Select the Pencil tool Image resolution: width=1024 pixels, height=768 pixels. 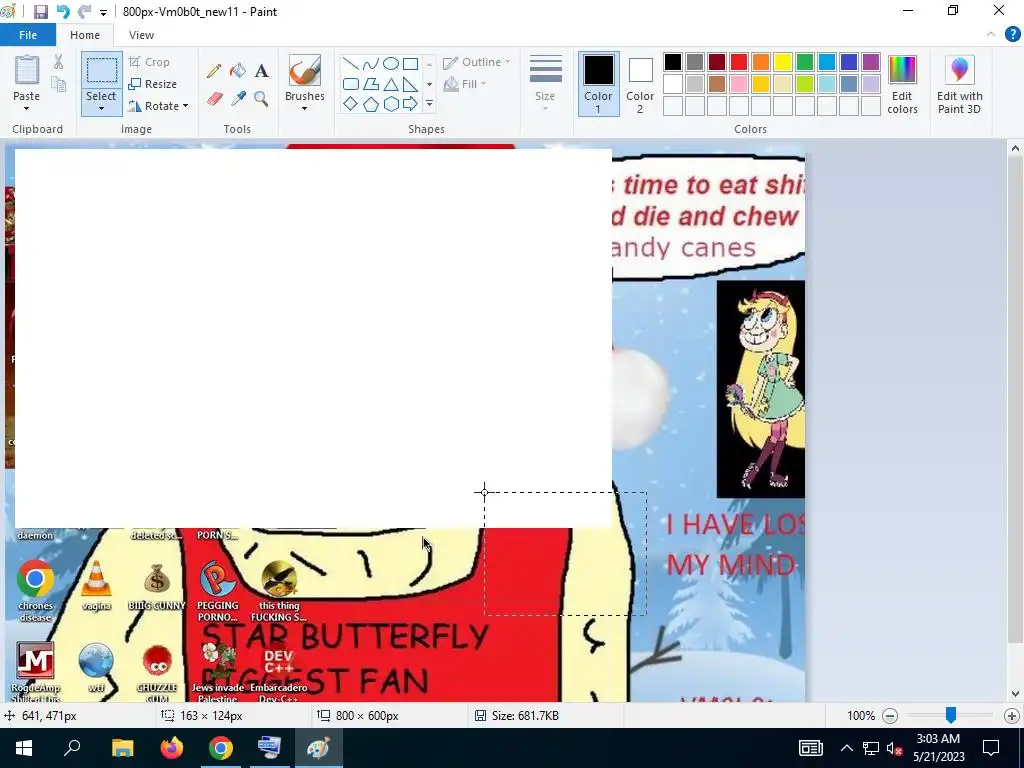pos(214,71)
